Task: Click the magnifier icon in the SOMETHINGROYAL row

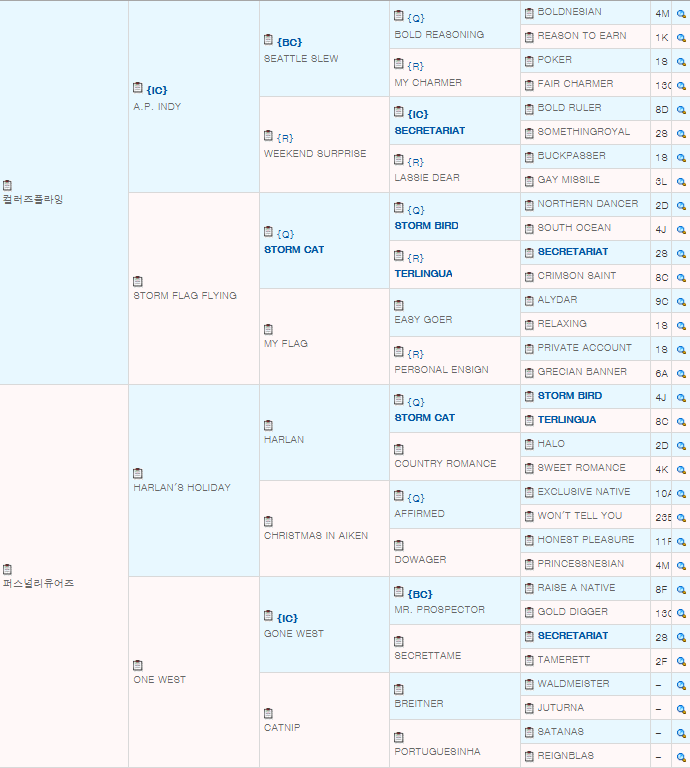Action: pos(681,134)
